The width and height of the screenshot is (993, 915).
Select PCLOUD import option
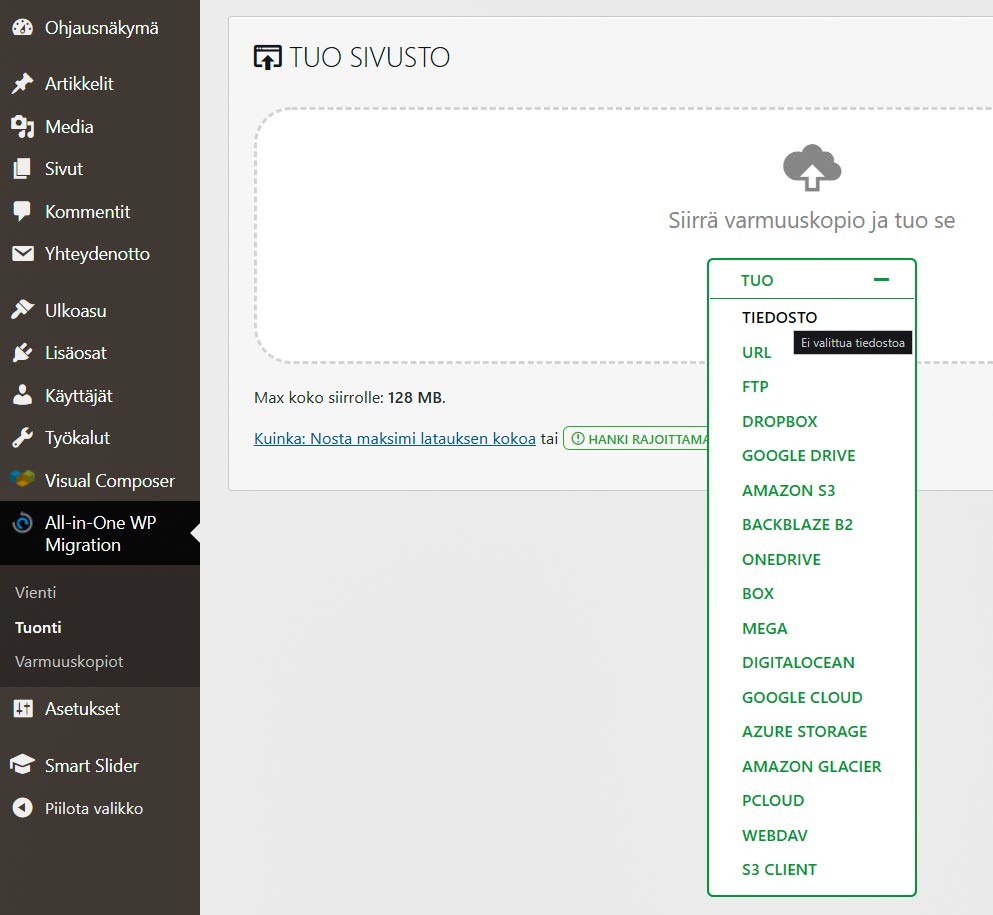[x=773, y=801]
